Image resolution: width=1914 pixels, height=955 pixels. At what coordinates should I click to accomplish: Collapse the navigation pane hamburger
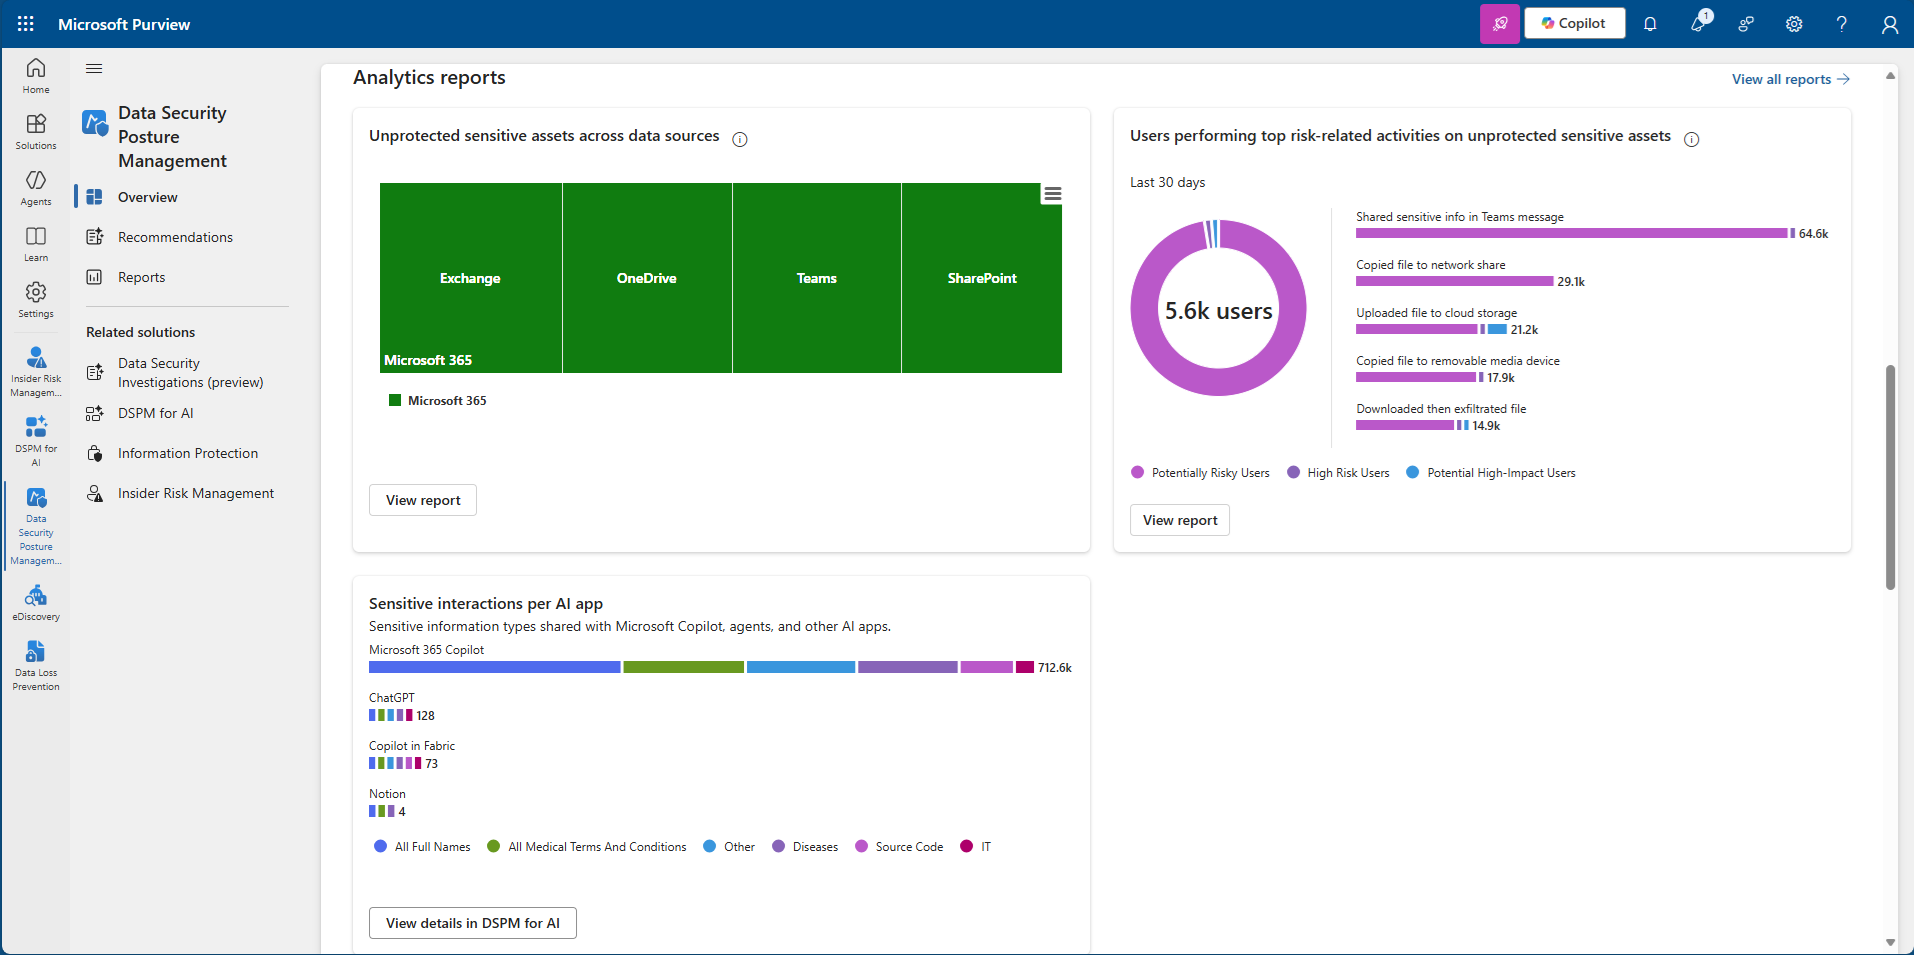click(x=94, y=69)
